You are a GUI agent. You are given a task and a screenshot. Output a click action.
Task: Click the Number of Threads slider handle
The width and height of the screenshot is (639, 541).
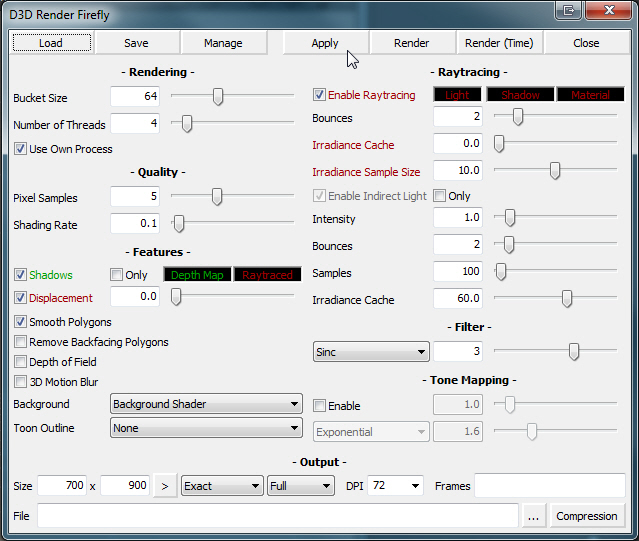(187, 123)
